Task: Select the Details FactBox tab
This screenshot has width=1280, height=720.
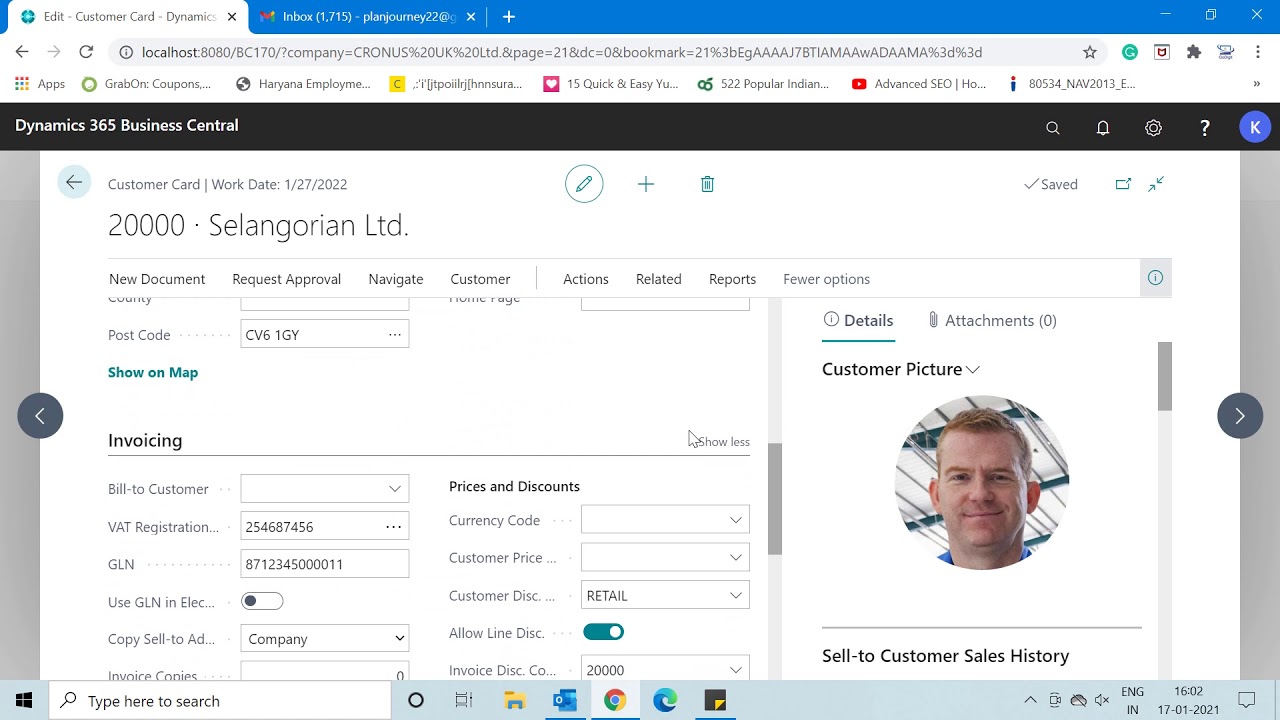Action: (x=858, y=320)
